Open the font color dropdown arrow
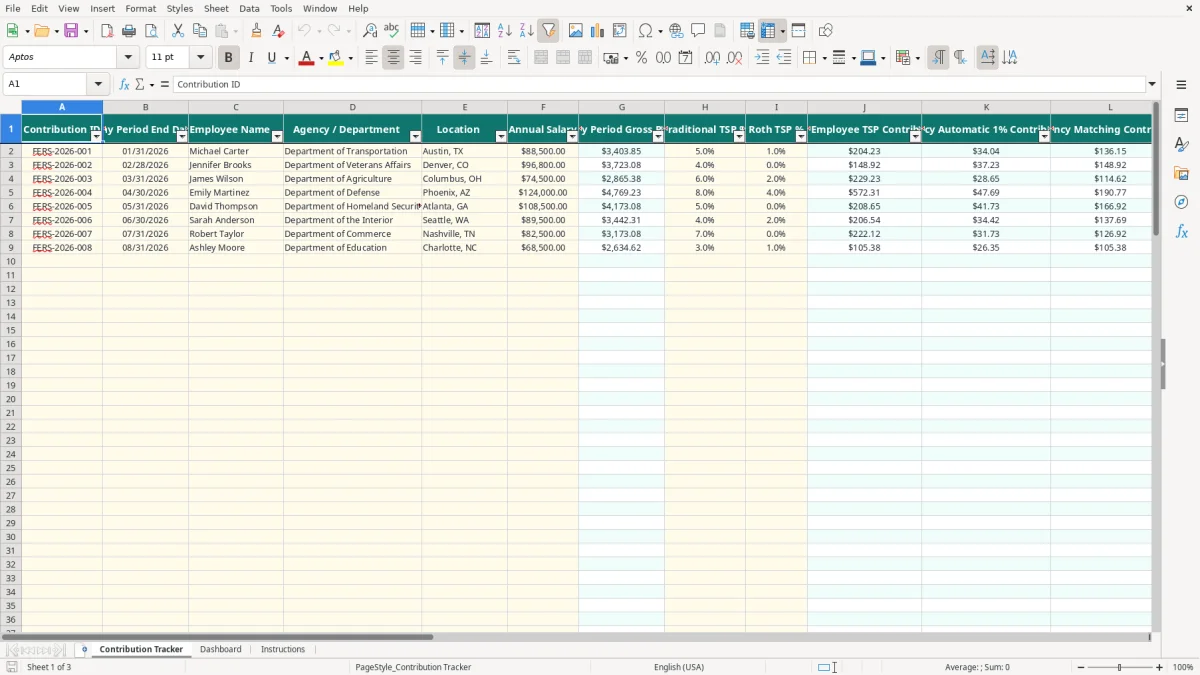Viewport: 1200px width, 675px height. [x=321, y=58]
